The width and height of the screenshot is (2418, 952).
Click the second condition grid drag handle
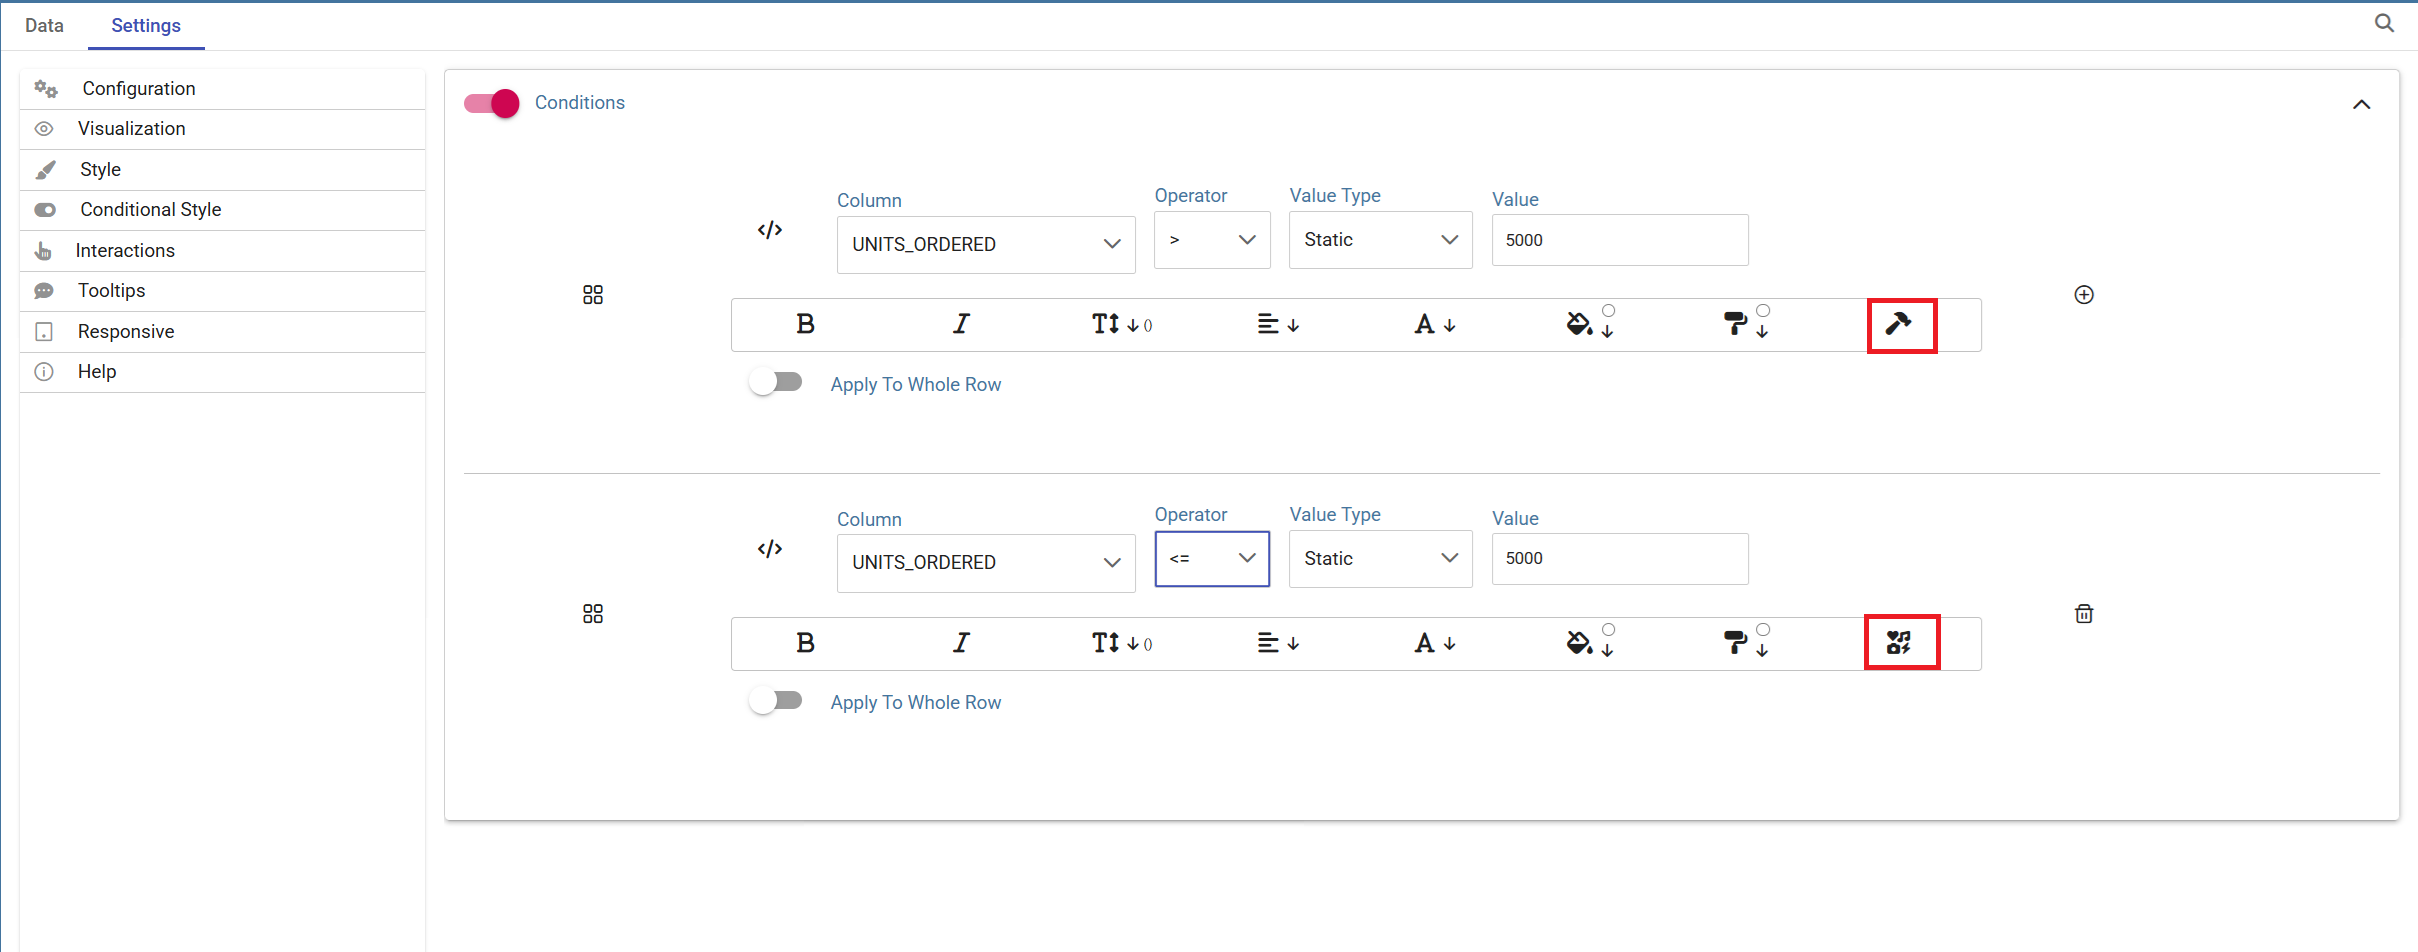point(593,614)
